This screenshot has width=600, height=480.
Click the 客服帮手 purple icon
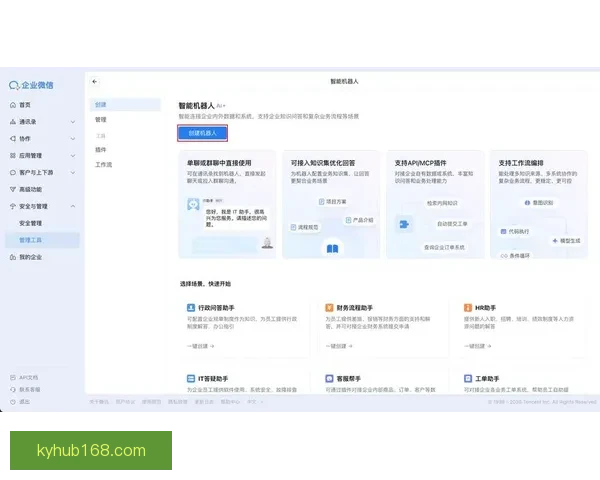(x=329, y=379)
